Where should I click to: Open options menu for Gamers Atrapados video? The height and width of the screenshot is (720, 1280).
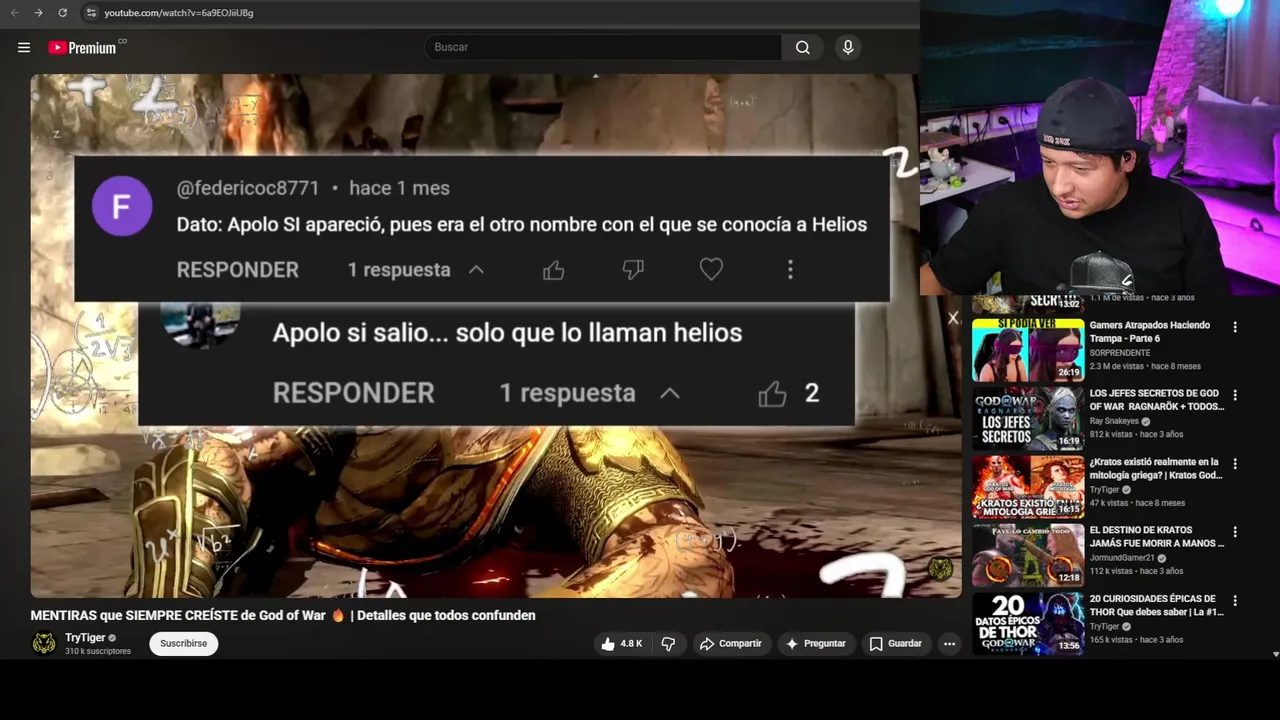(x=1235, y=327)
